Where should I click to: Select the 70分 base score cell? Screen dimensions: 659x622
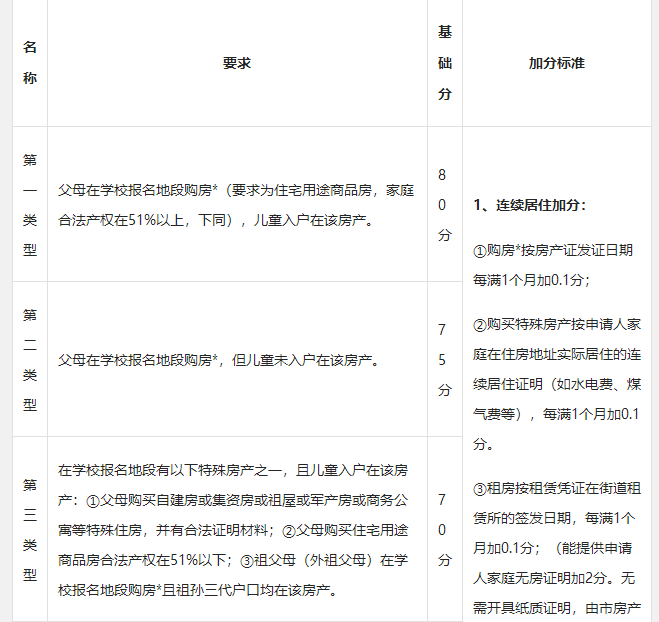point(443,529)
